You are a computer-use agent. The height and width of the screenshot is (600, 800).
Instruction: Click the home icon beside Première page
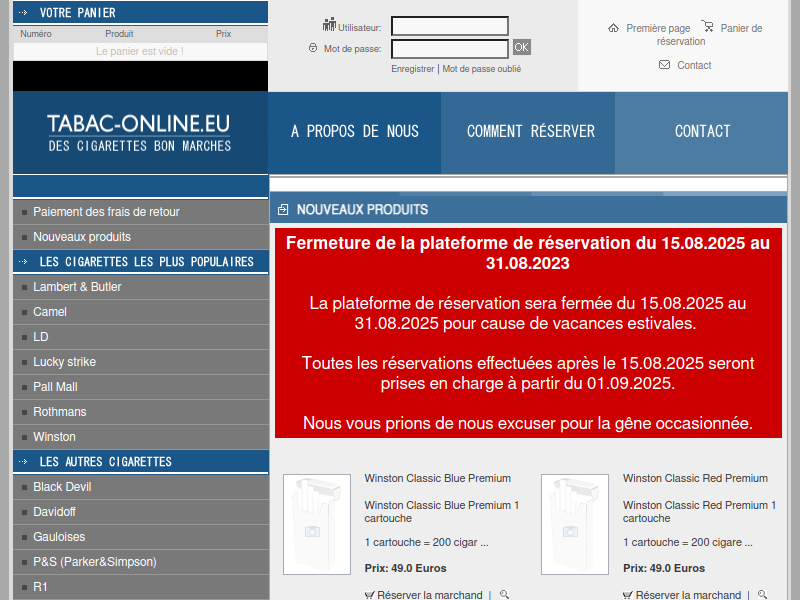pyautogui.click(x=613, y=28)
